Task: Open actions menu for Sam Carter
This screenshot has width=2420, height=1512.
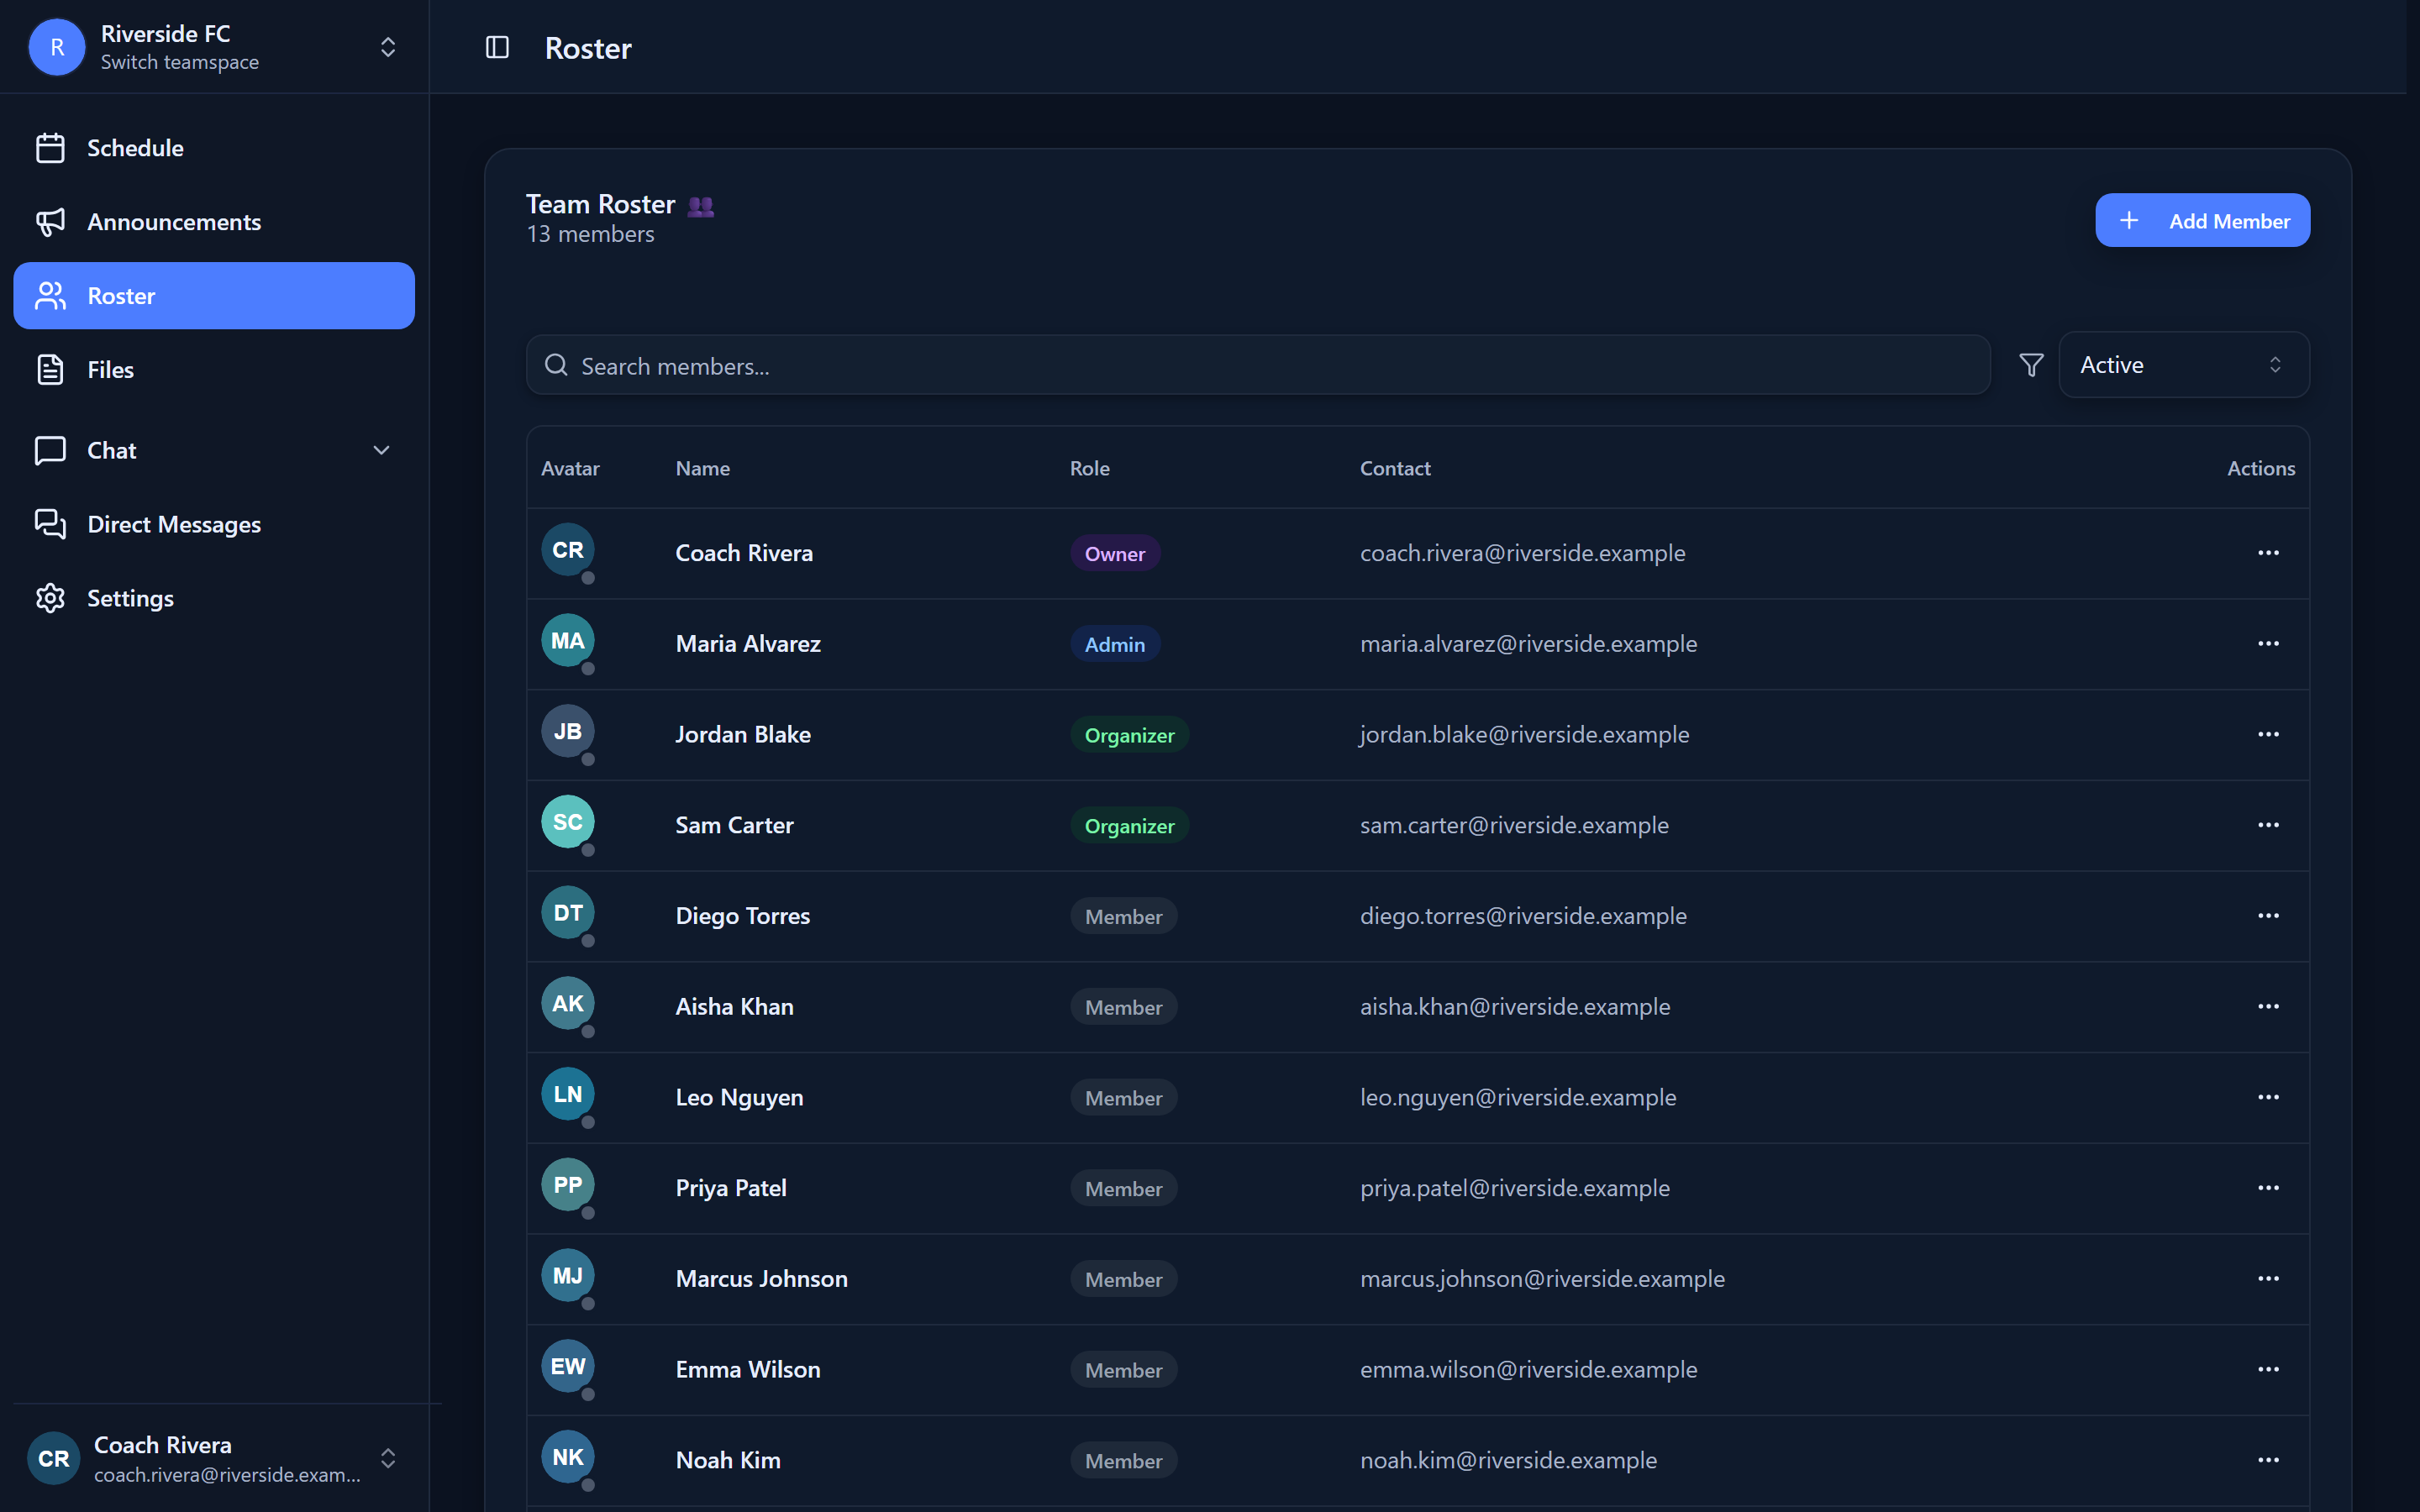Action: pyautogui.click(x=2268, y=825)
